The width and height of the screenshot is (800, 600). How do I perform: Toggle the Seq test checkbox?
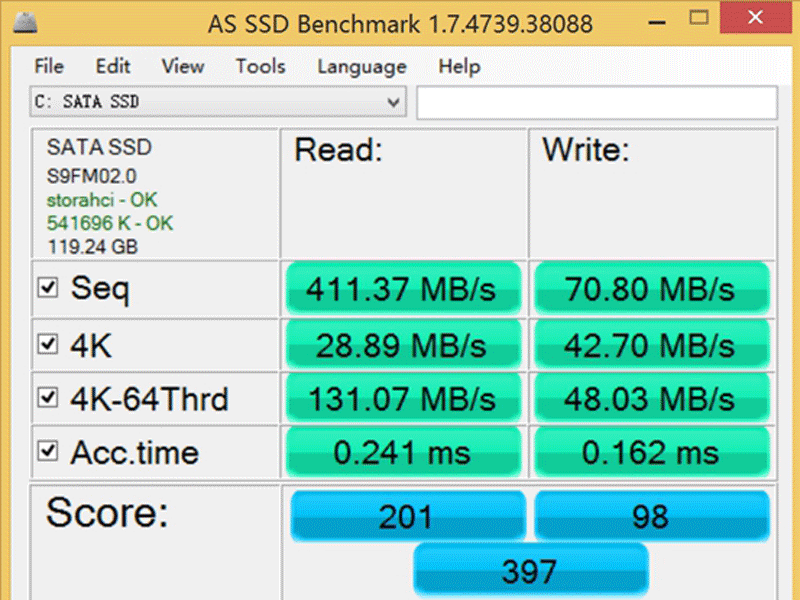(47, 287)
